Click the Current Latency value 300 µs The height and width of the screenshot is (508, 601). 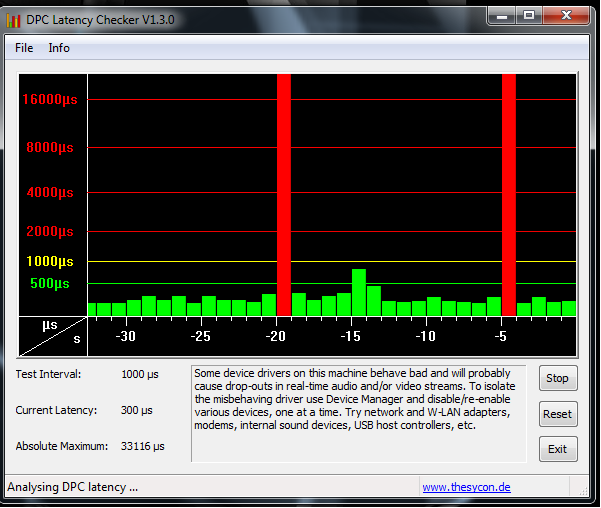(136, 410)
